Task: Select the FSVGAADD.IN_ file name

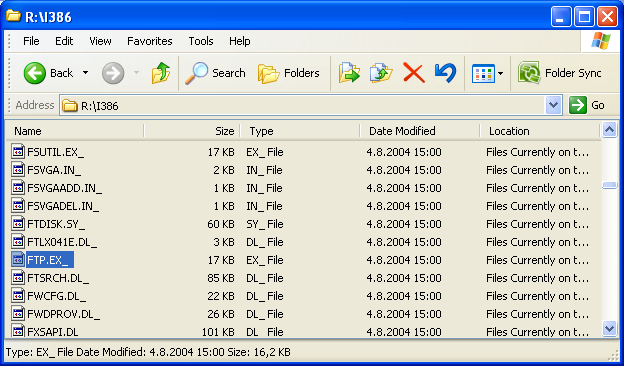Action: 64,188
